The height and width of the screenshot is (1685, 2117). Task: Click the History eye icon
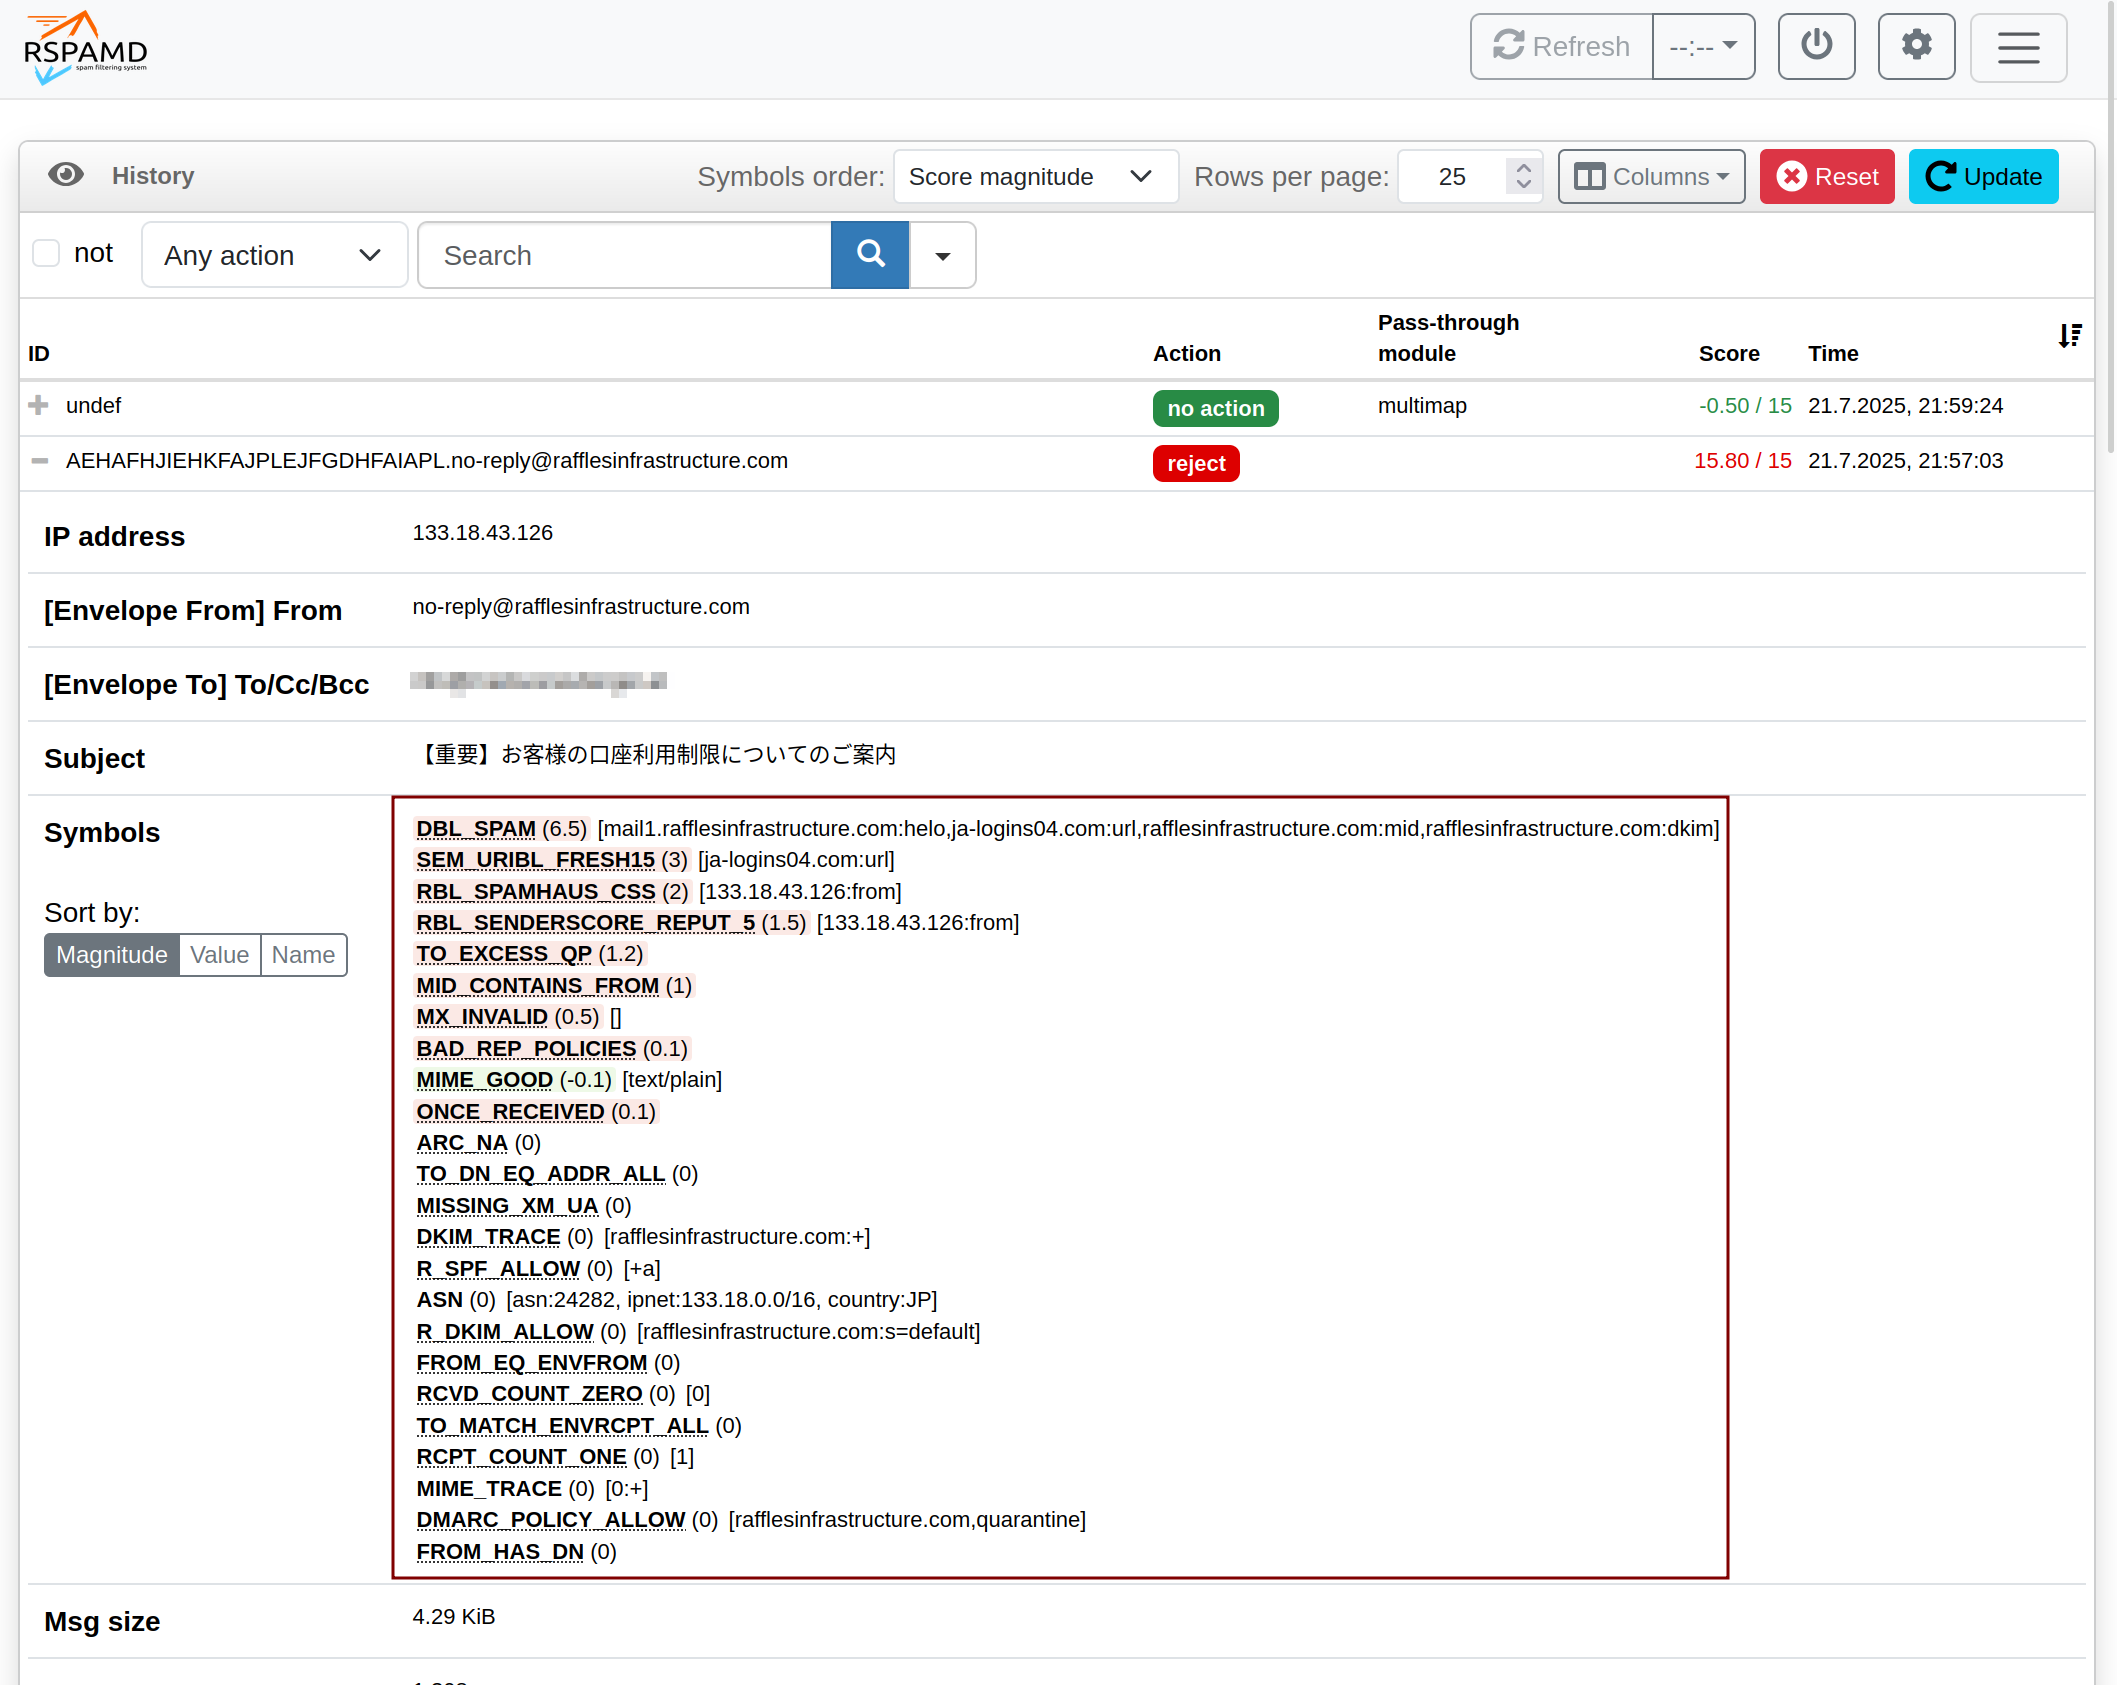pyautogui.click(x=66, y=175)
